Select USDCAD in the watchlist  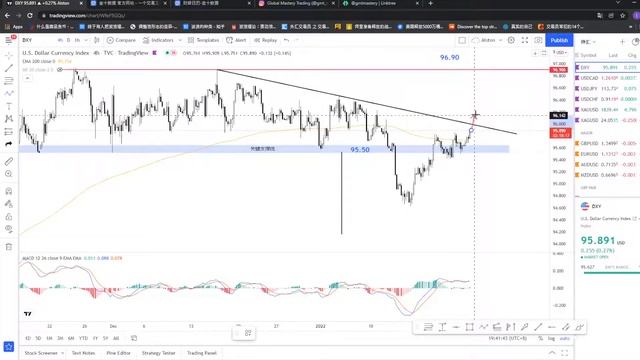[x=607, y=78]
